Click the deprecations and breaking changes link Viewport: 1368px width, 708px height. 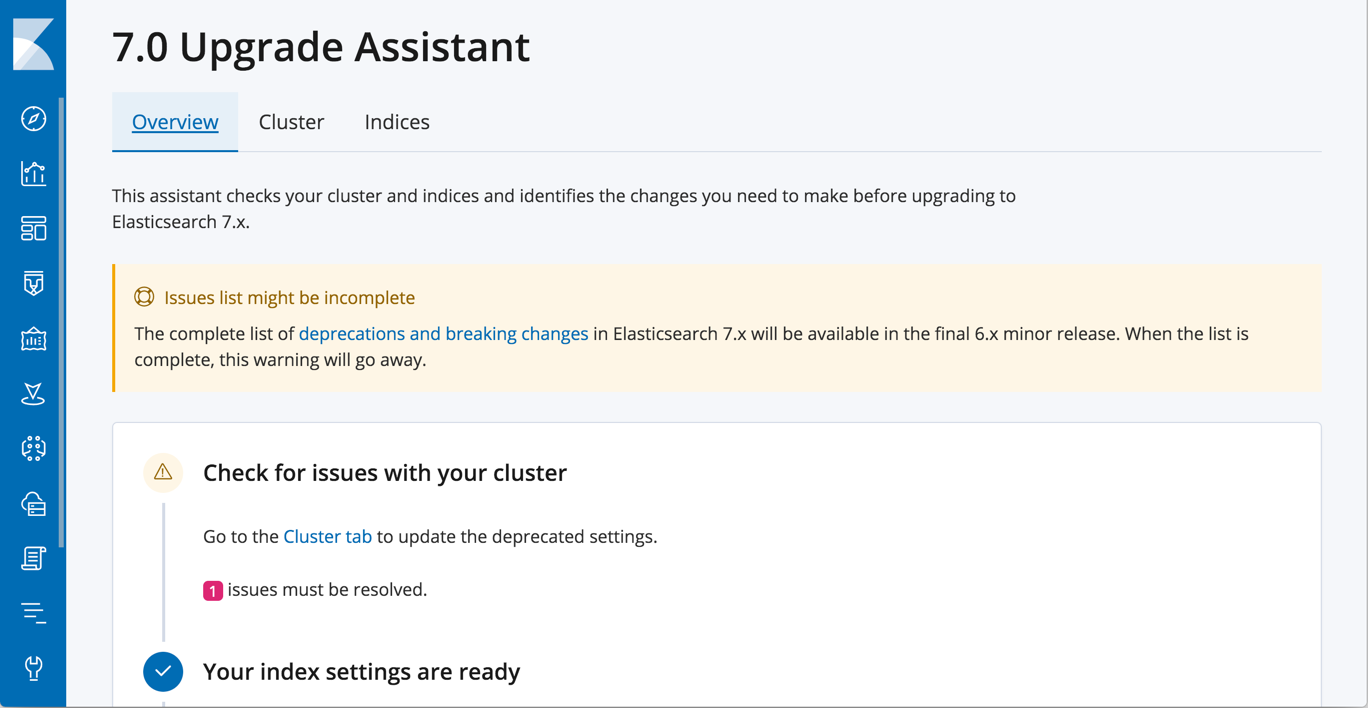coord(443,333)
